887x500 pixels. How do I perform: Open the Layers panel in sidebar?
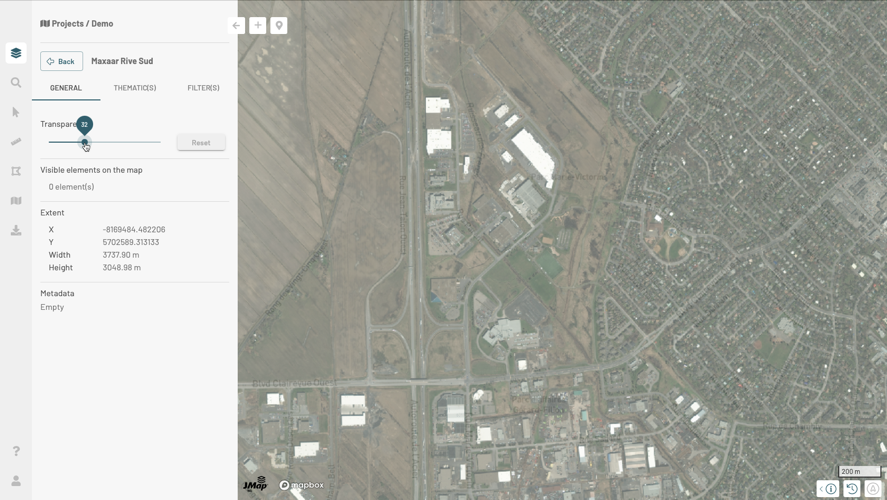click(x=16, y=53)
